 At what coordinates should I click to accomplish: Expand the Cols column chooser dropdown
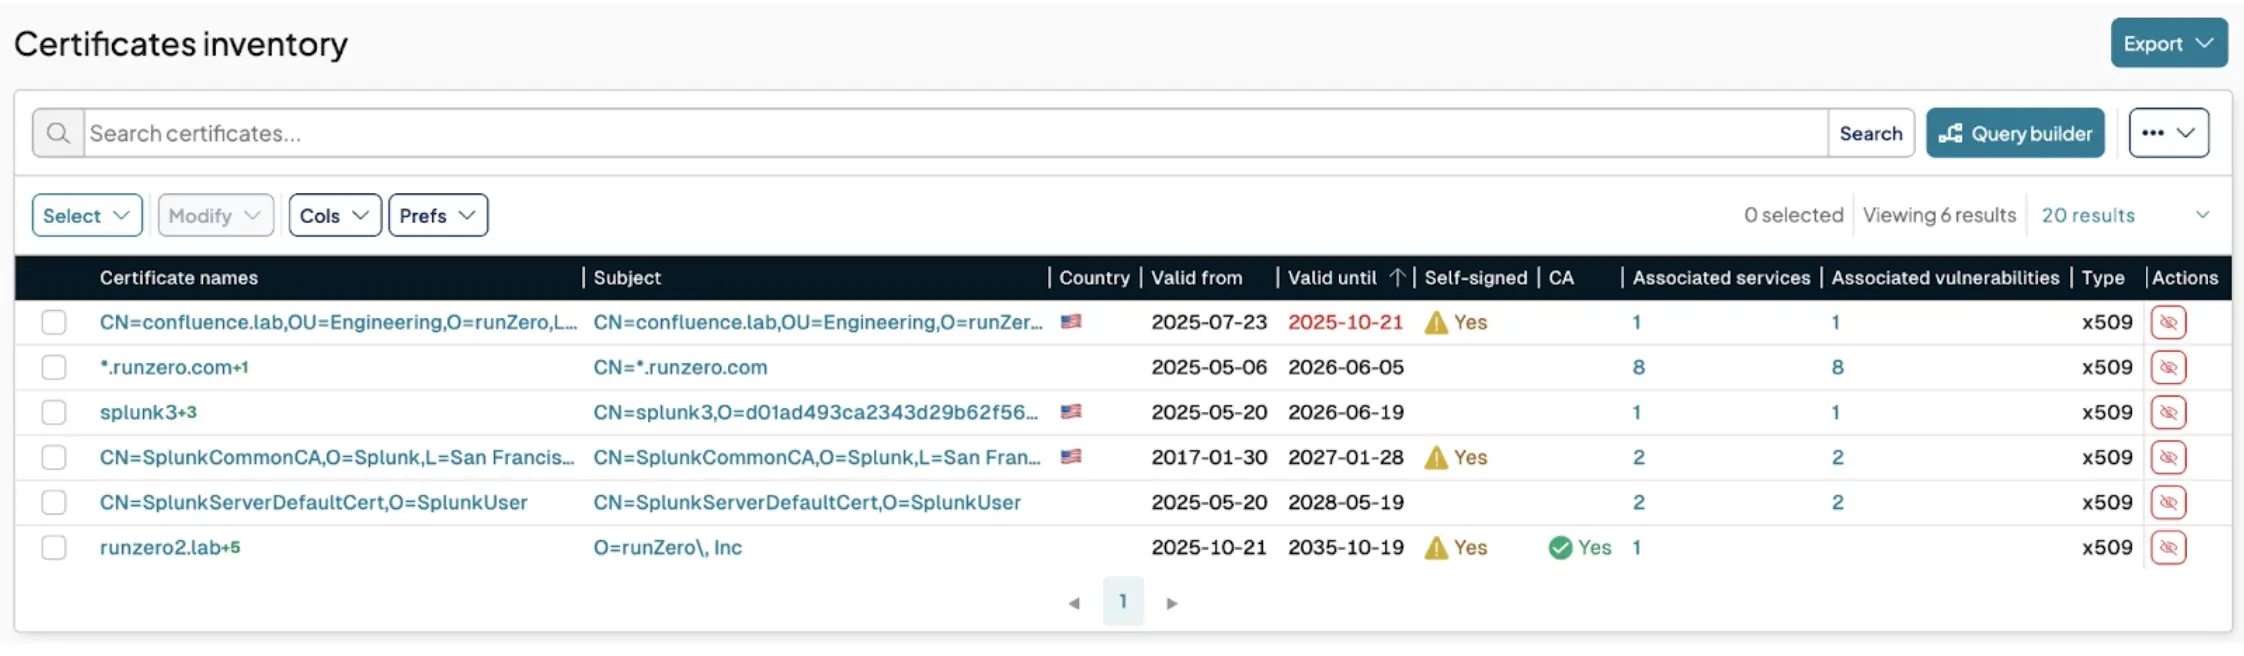click(x=334, y=215)
